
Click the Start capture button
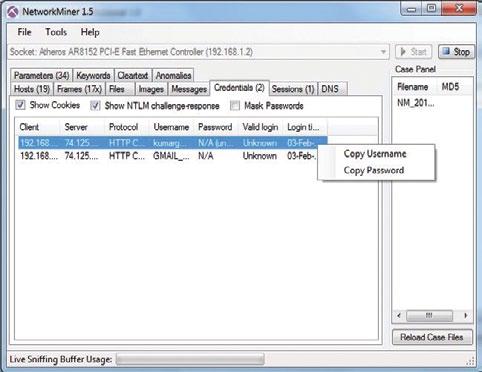tap(414, 52)
